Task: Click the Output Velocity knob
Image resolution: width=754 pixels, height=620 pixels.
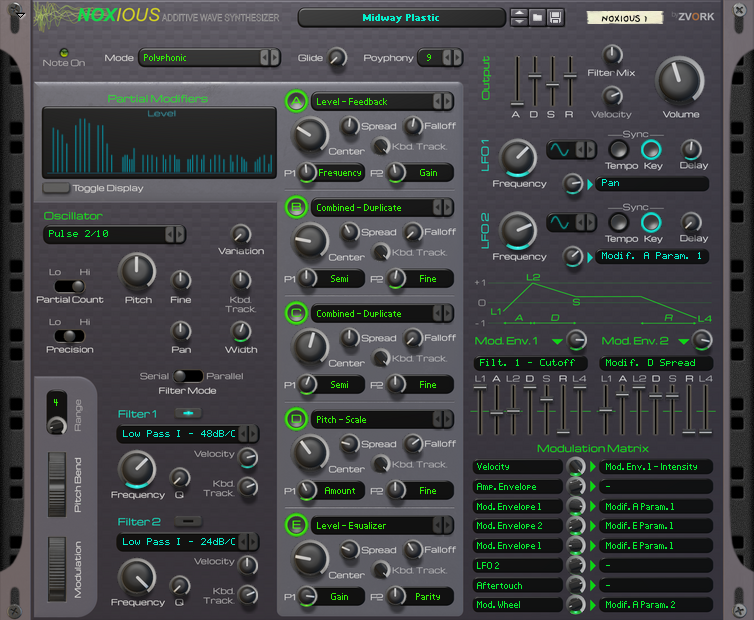Action: point(612,96)
